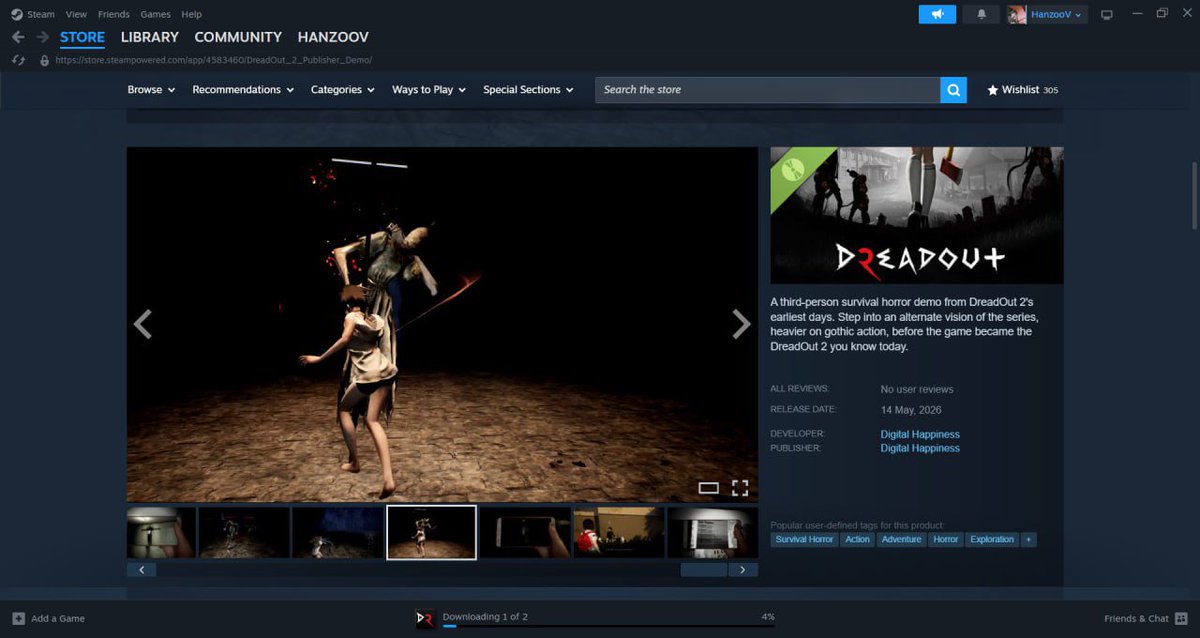Switch to the LIBRARY tab
This screenshot has width=1200, height=638.
(x=150, y=37)
